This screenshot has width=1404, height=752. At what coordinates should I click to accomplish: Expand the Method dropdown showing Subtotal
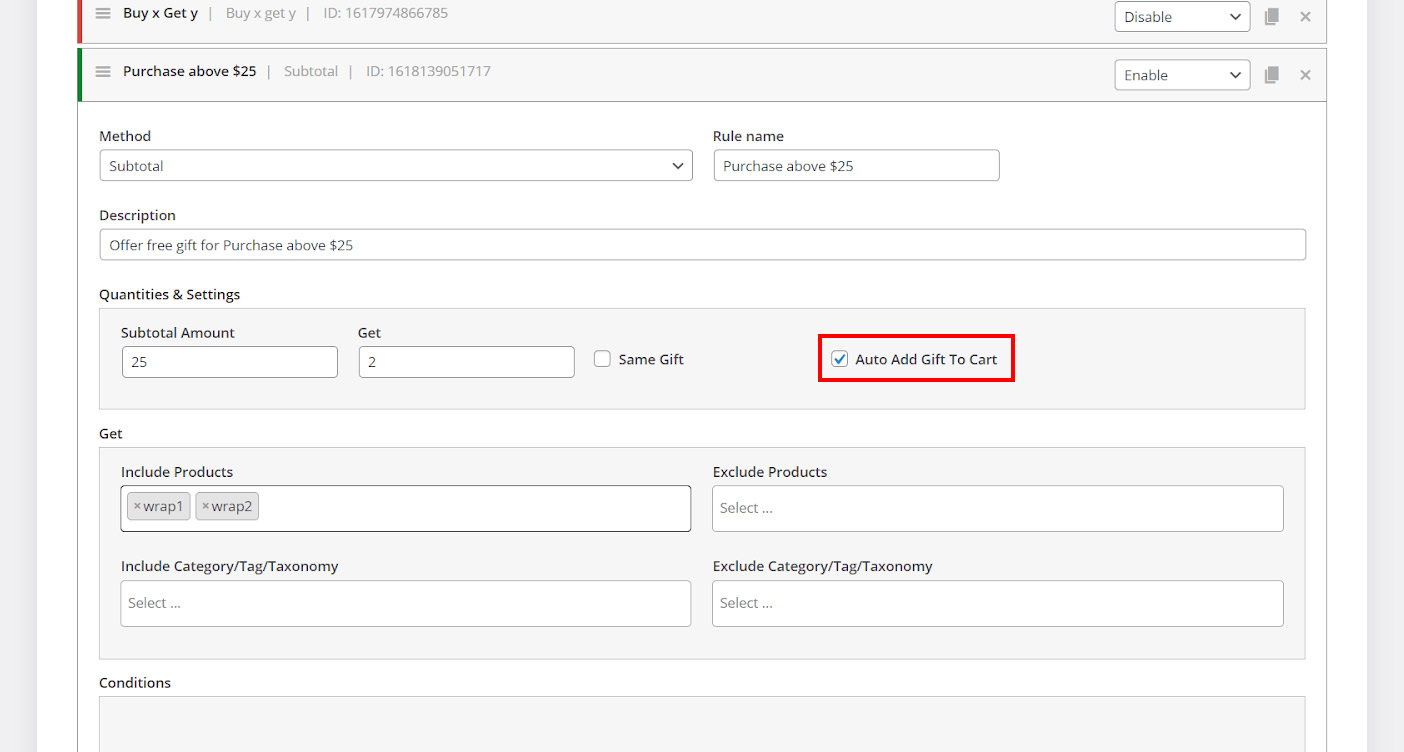(395, 166)
